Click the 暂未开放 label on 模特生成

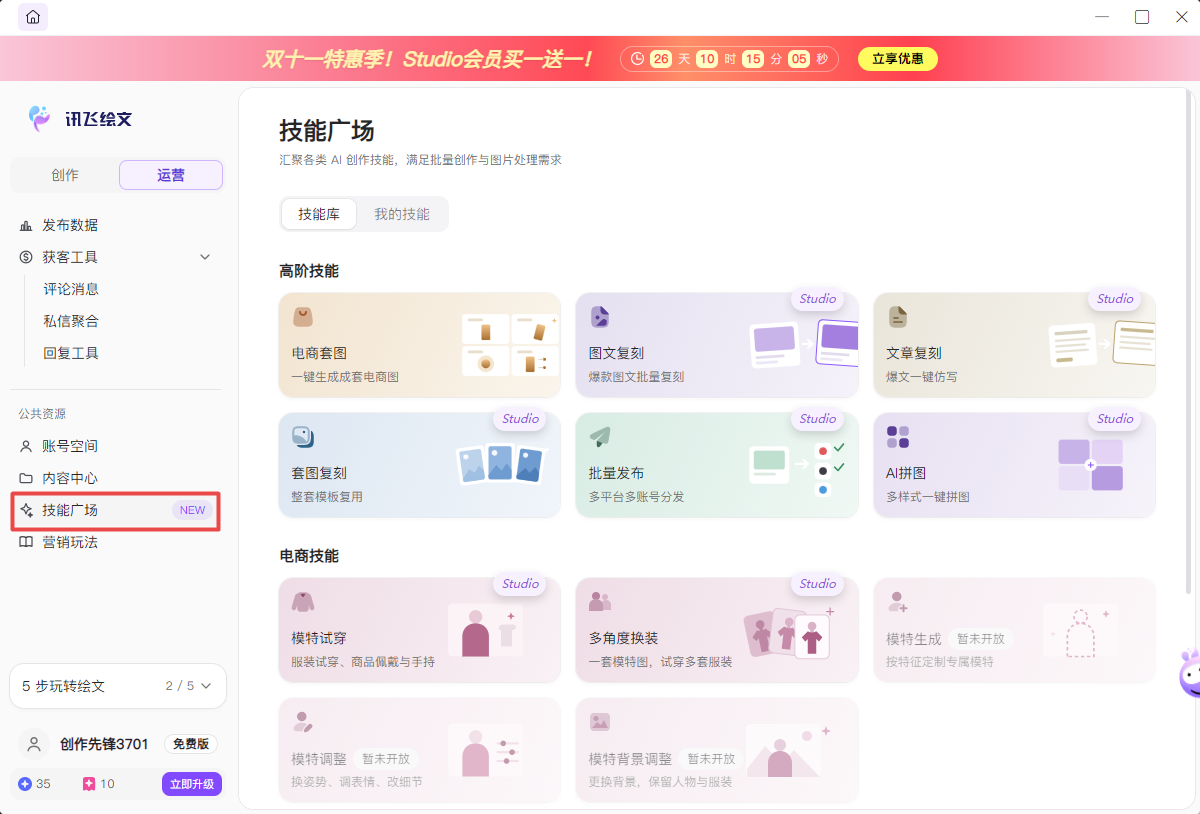tap(980, 638)
